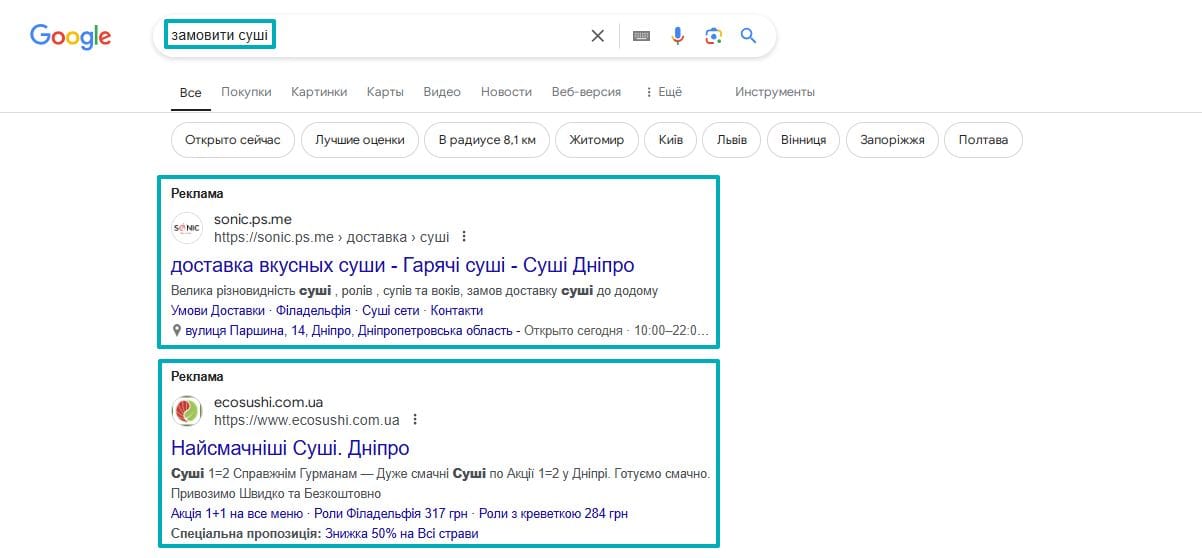
Task: Click the Google logo
Action: 70,37
